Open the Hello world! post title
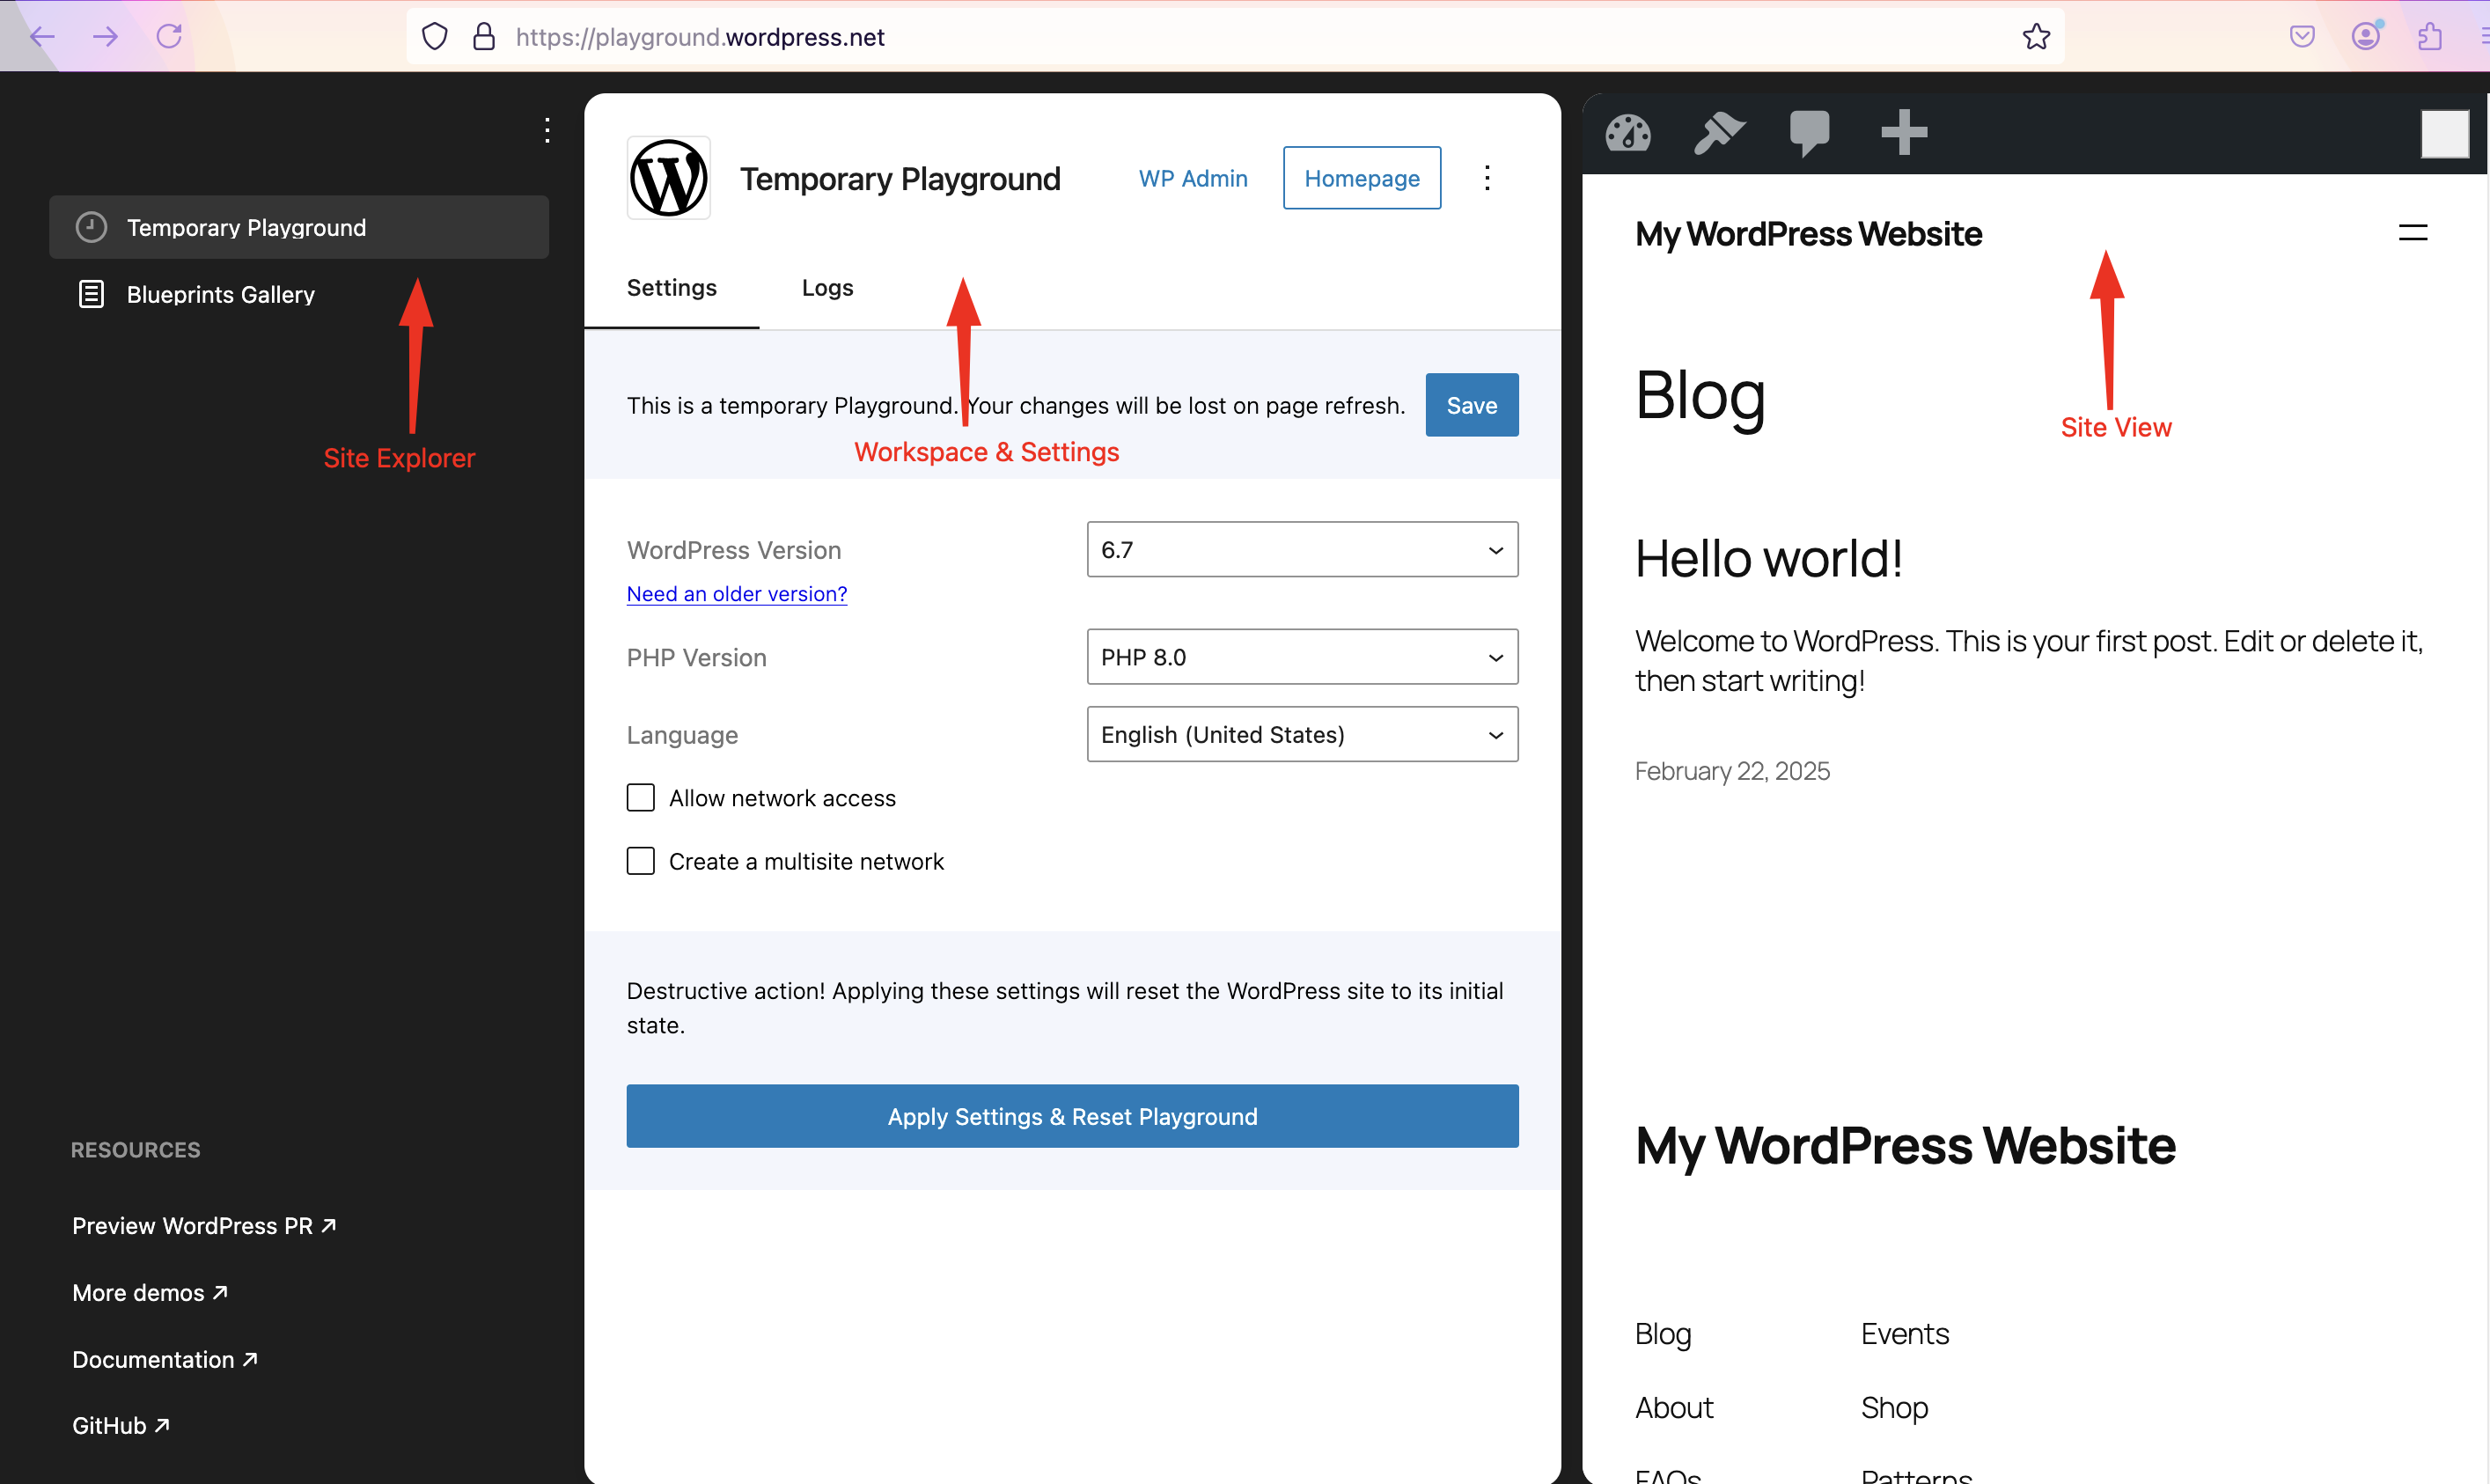This screenshot has width=2490, height=1484. [x=1768, y=557]
